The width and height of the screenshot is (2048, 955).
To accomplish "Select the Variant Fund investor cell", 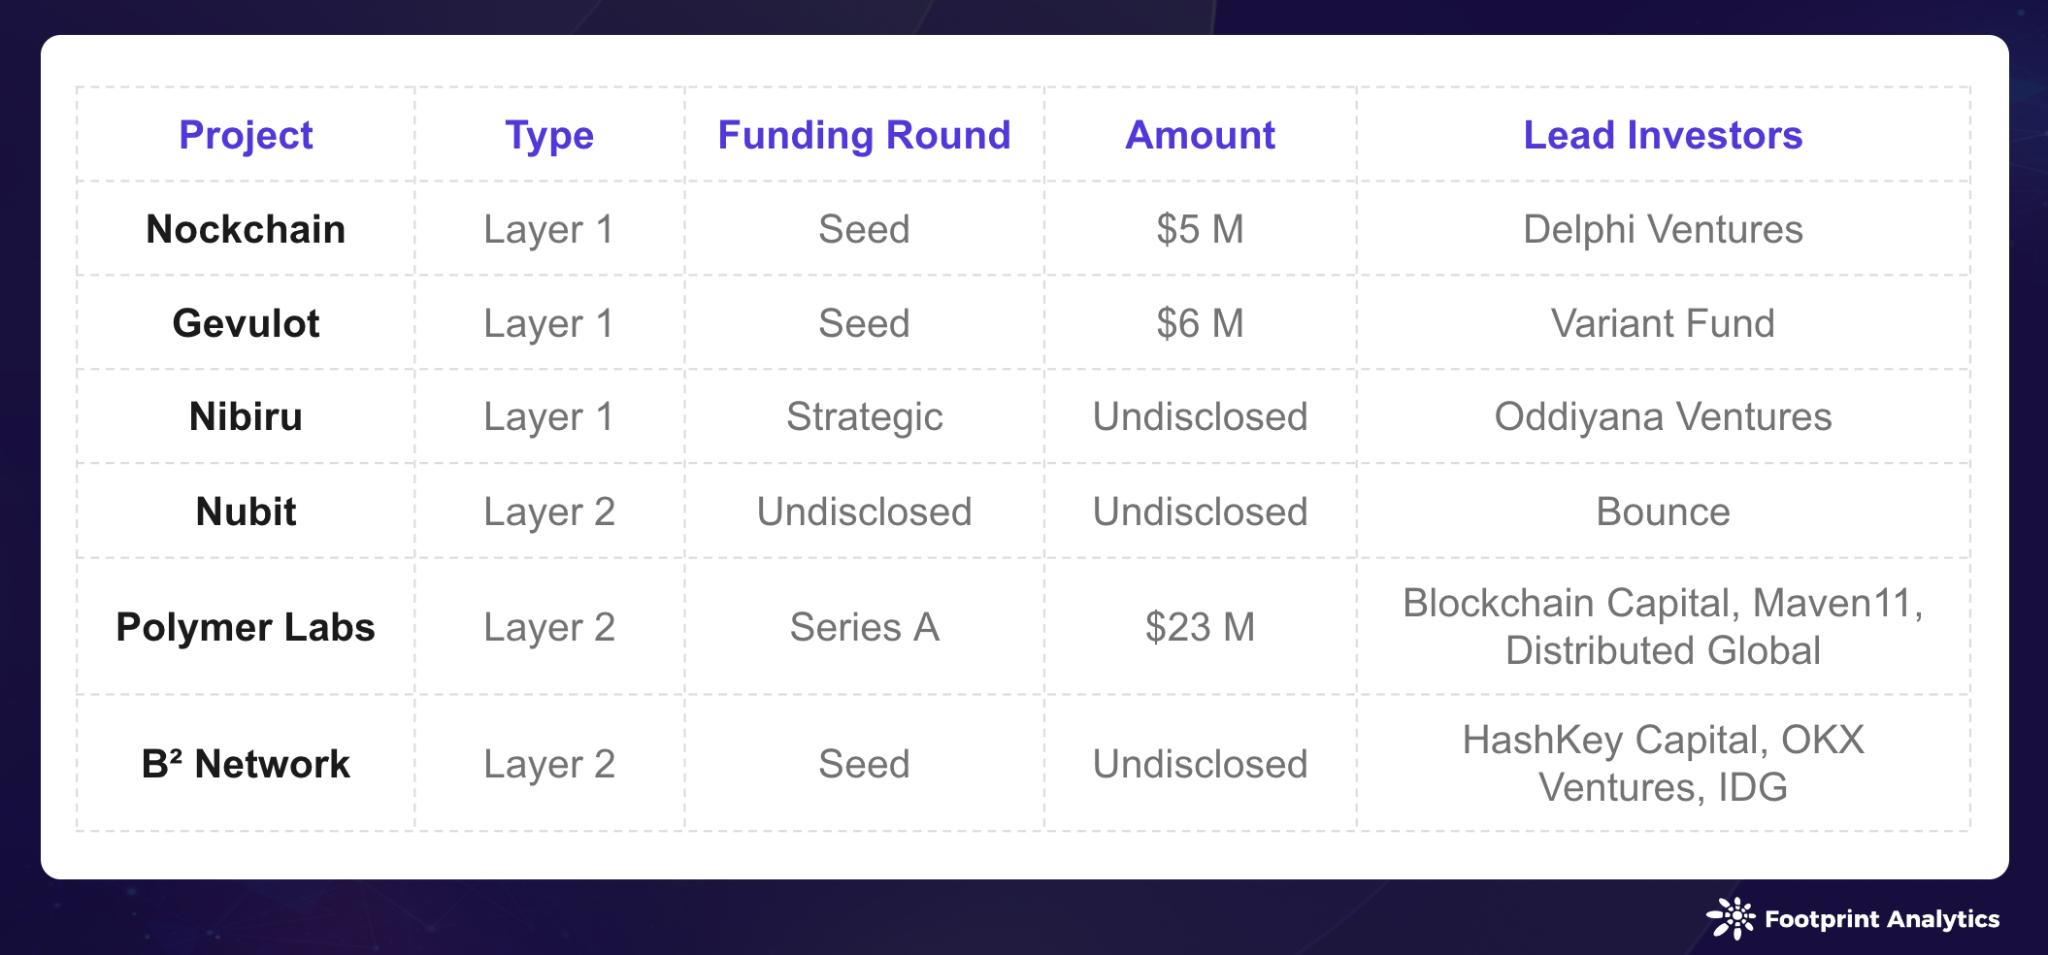I will 1663,323.
